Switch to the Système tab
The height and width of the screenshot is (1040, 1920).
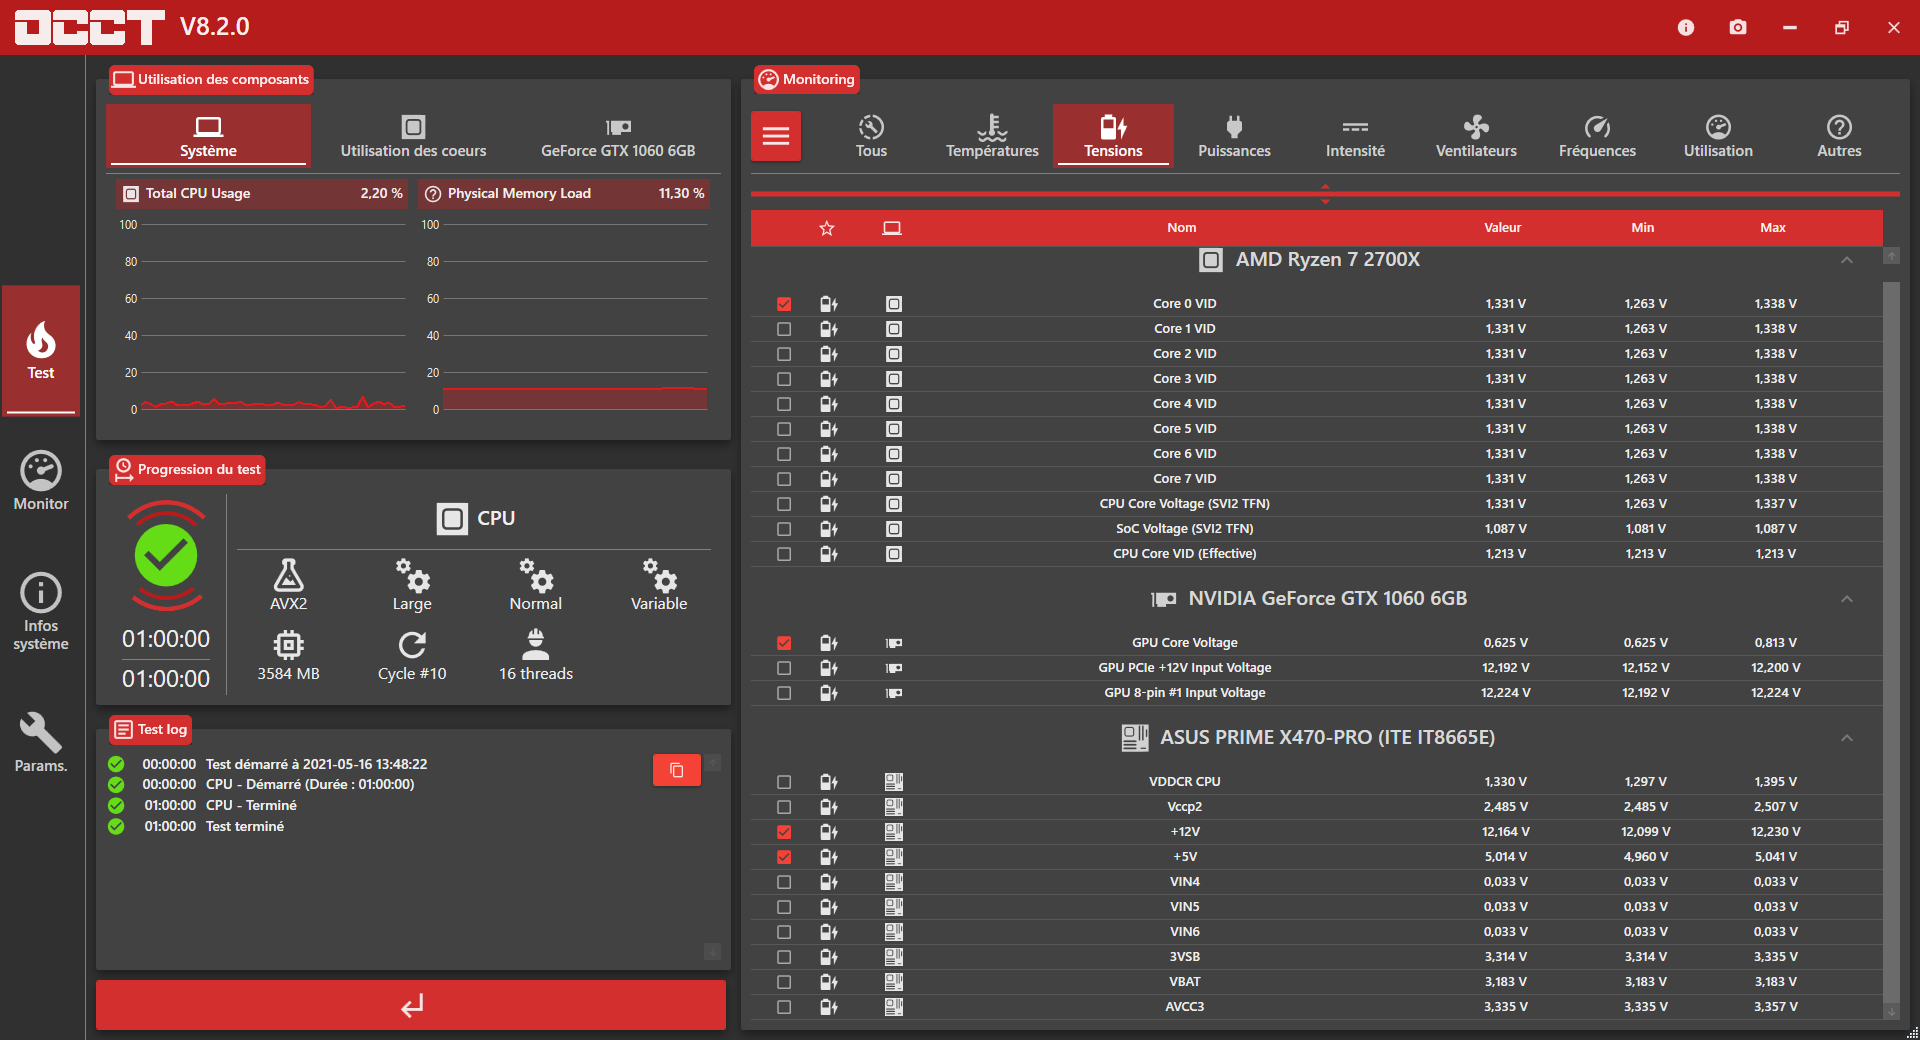click(x=208, y=135)
